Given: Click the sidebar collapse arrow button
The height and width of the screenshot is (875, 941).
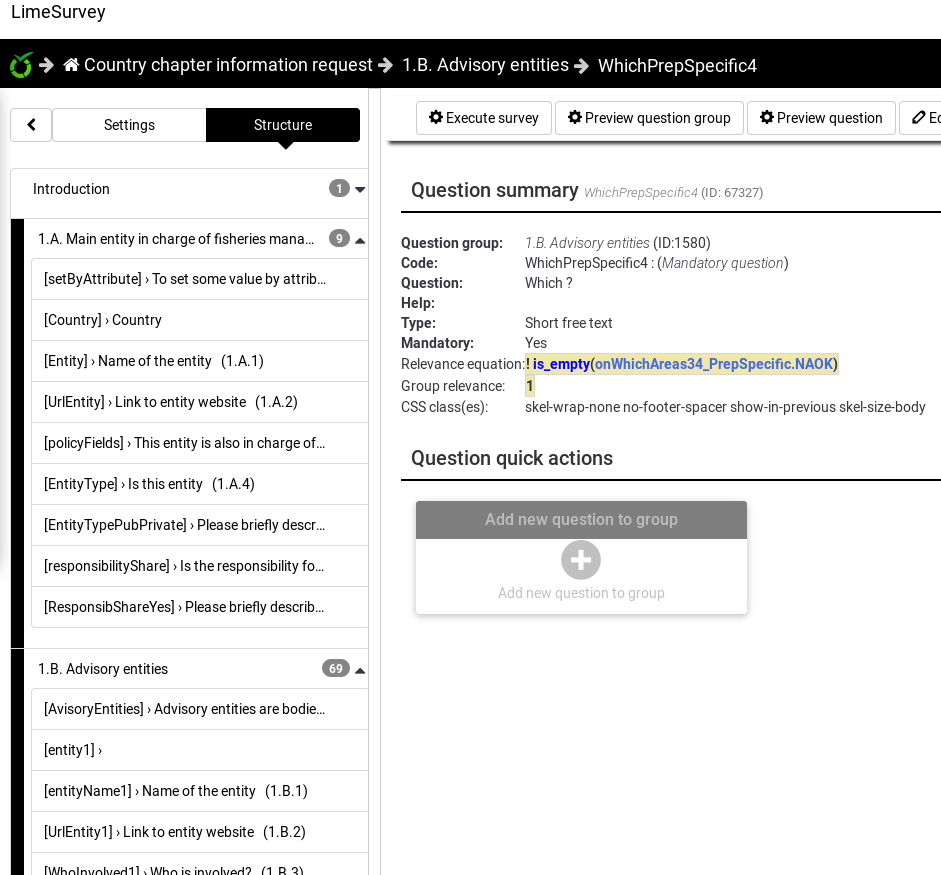Looking at the screenshot, I should coord(31,125).
